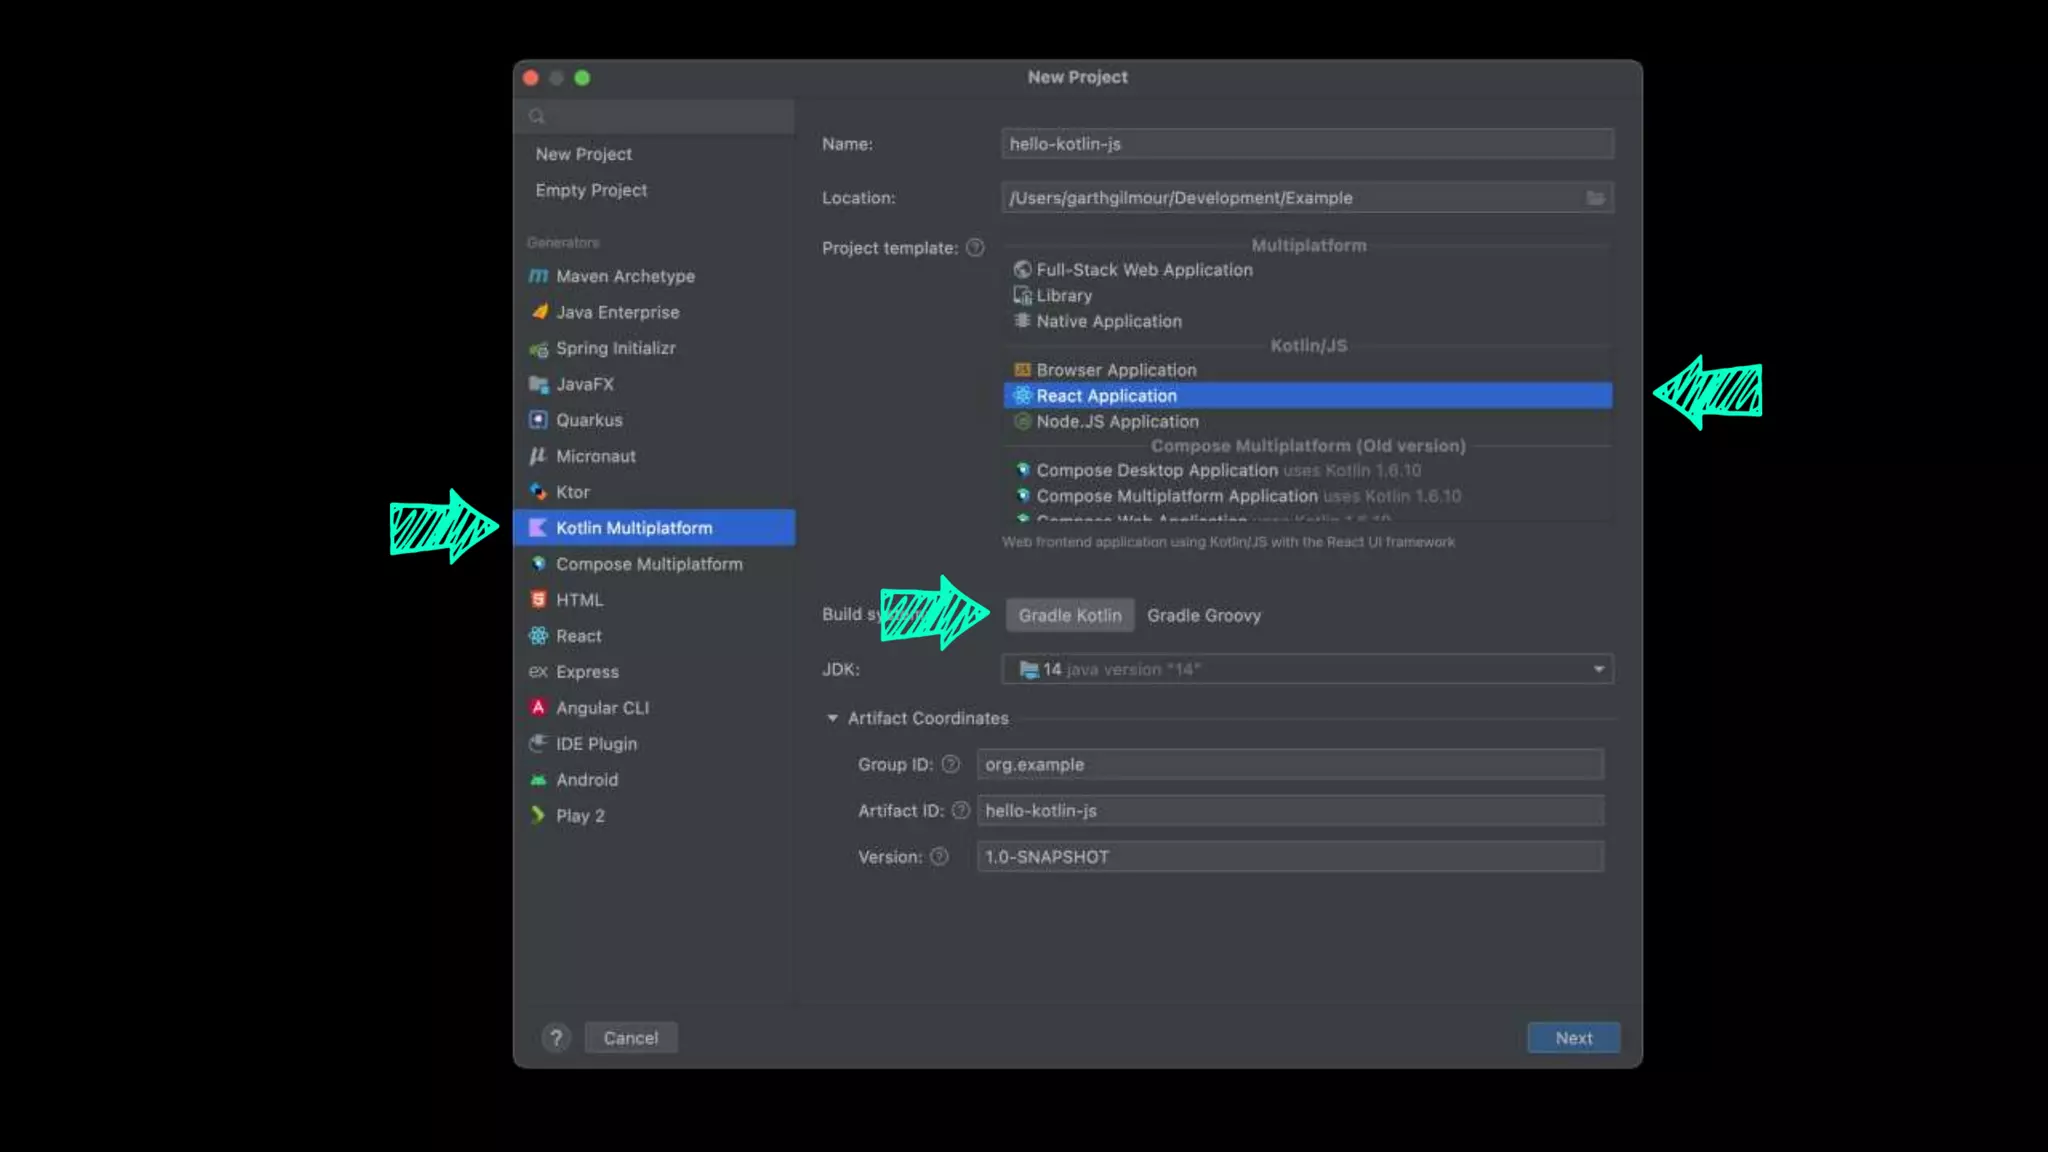
Task: Click the project Name input field
Action: click(x=1306, y=144)
